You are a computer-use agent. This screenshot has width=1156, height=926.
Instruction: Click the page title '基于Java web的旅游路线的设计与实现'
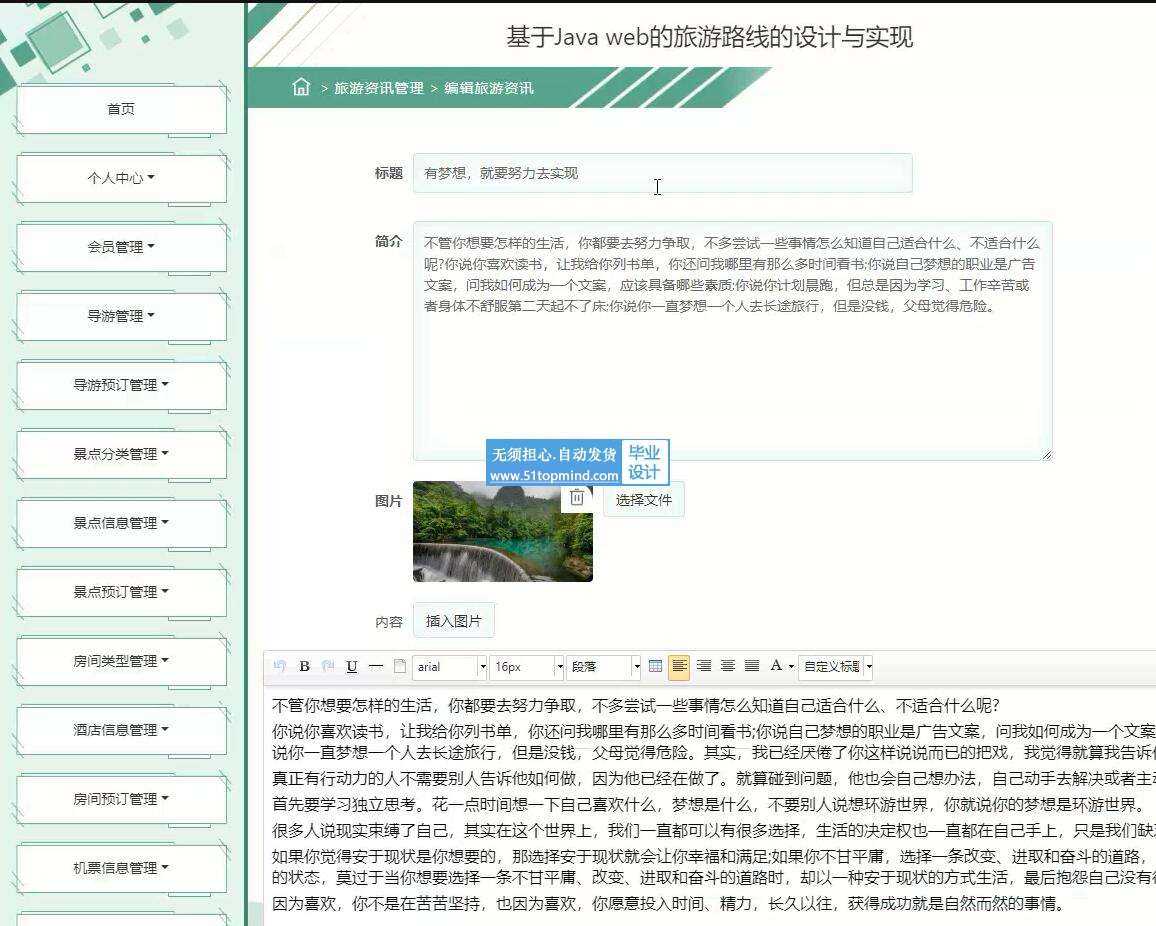[x=709, y=37]
